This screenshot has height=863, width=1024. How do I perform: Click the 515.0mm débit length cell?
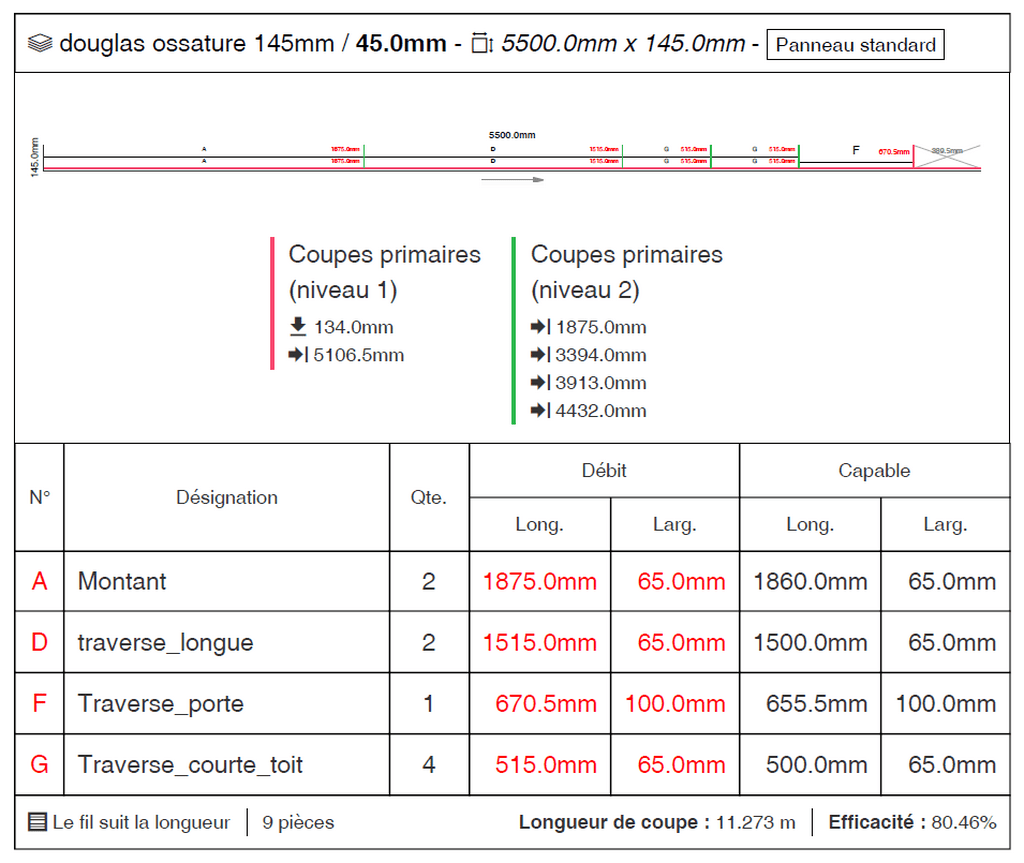coord(539,764)
